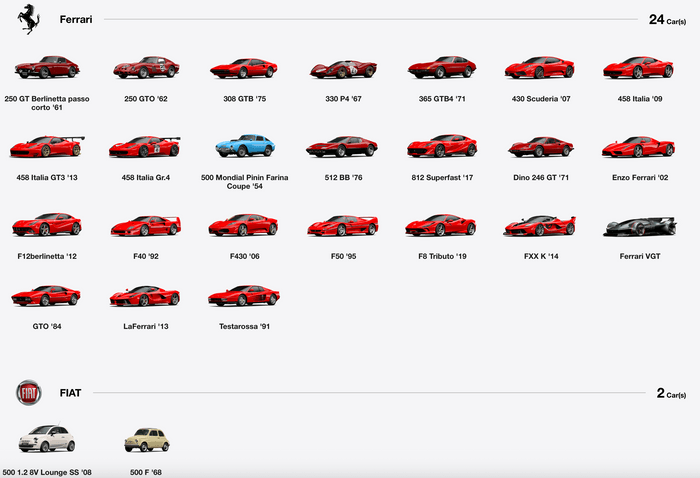The width and height of the screenshot is (700, 478).
Task: Select the Enzo Ferrari '02 car thumbnail
Action: [x=638, y=147]
